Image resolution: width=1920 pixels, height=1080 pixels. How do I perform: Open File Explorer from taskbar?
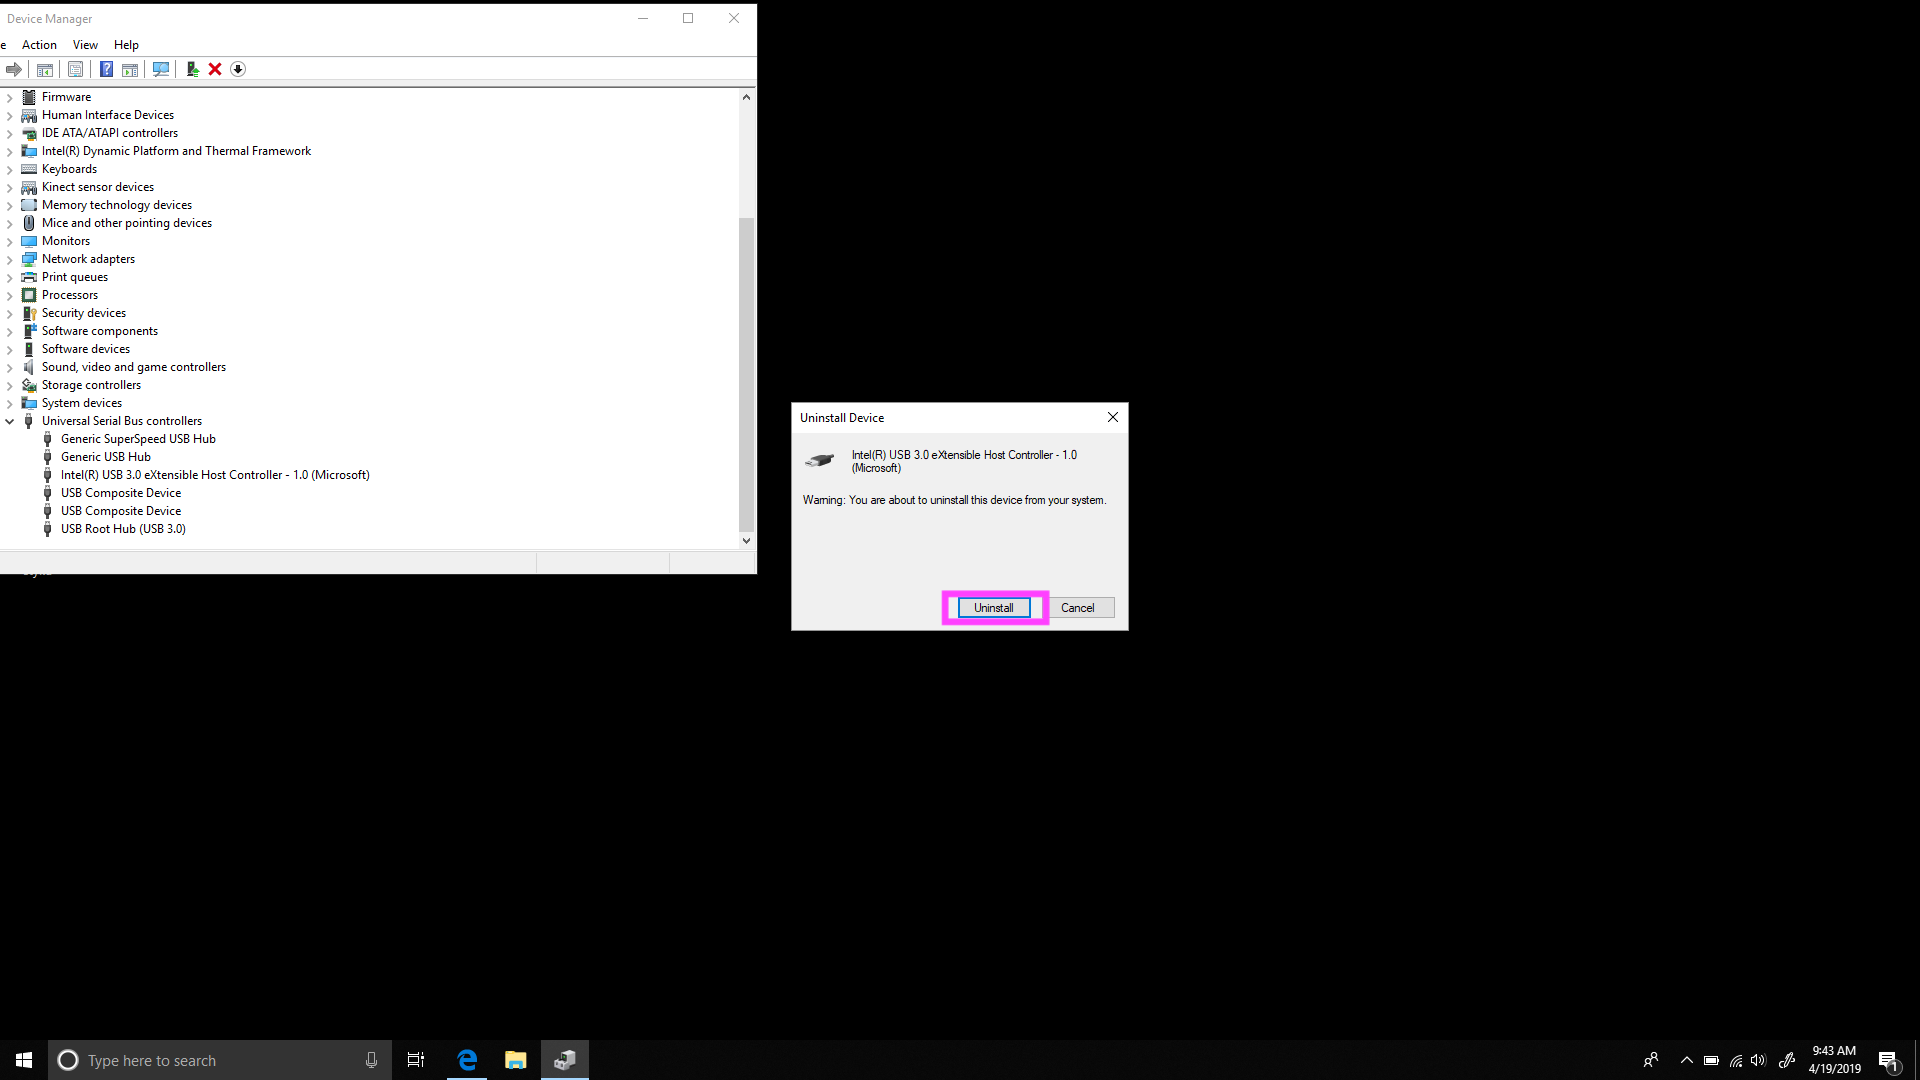516,1060
